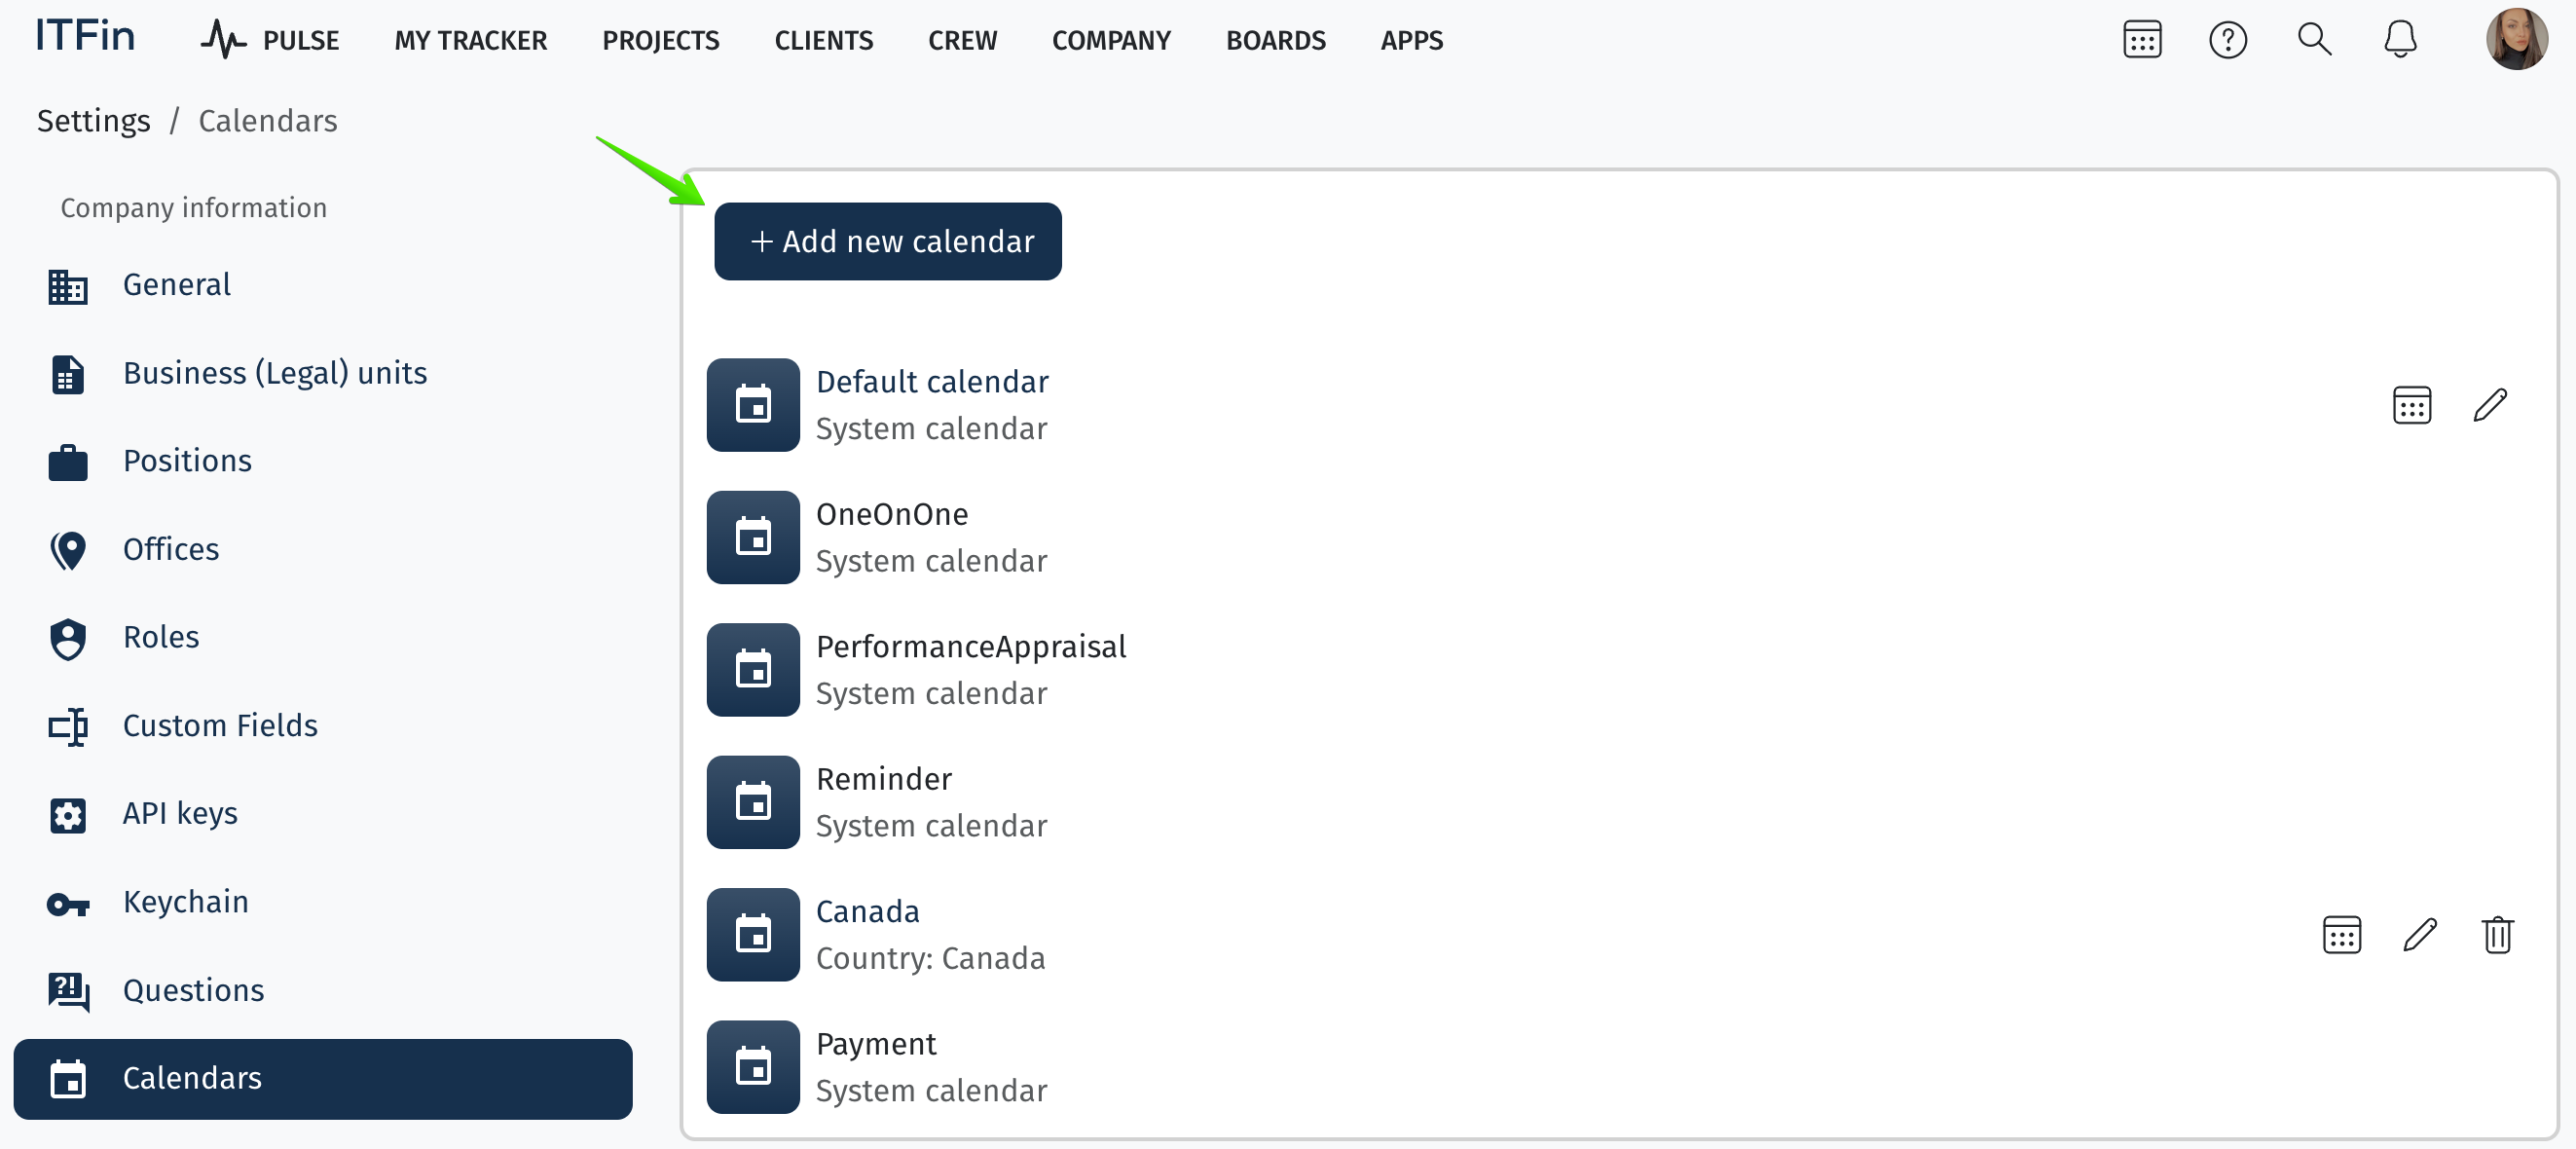Screen dimensions: 2576x1149
Task: Open the user avatar profile menu
Action: pyautogui.click(x=2515, y=39)
